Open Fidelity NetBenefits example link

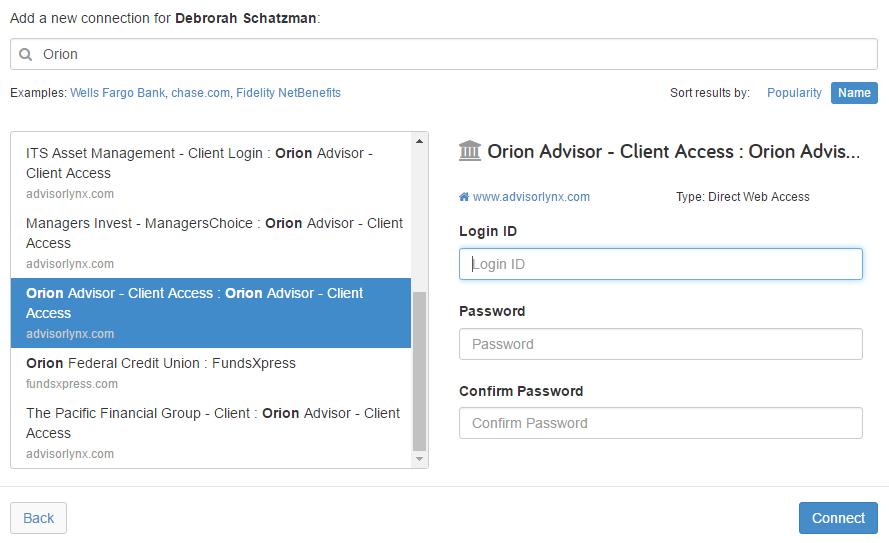[288, 93]
